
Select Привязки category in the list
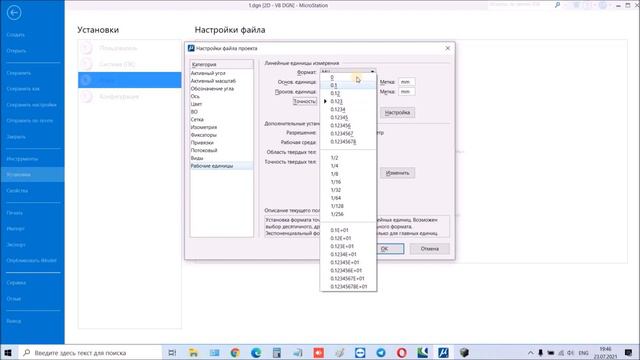pyautogui.click(x=221, y=143)
